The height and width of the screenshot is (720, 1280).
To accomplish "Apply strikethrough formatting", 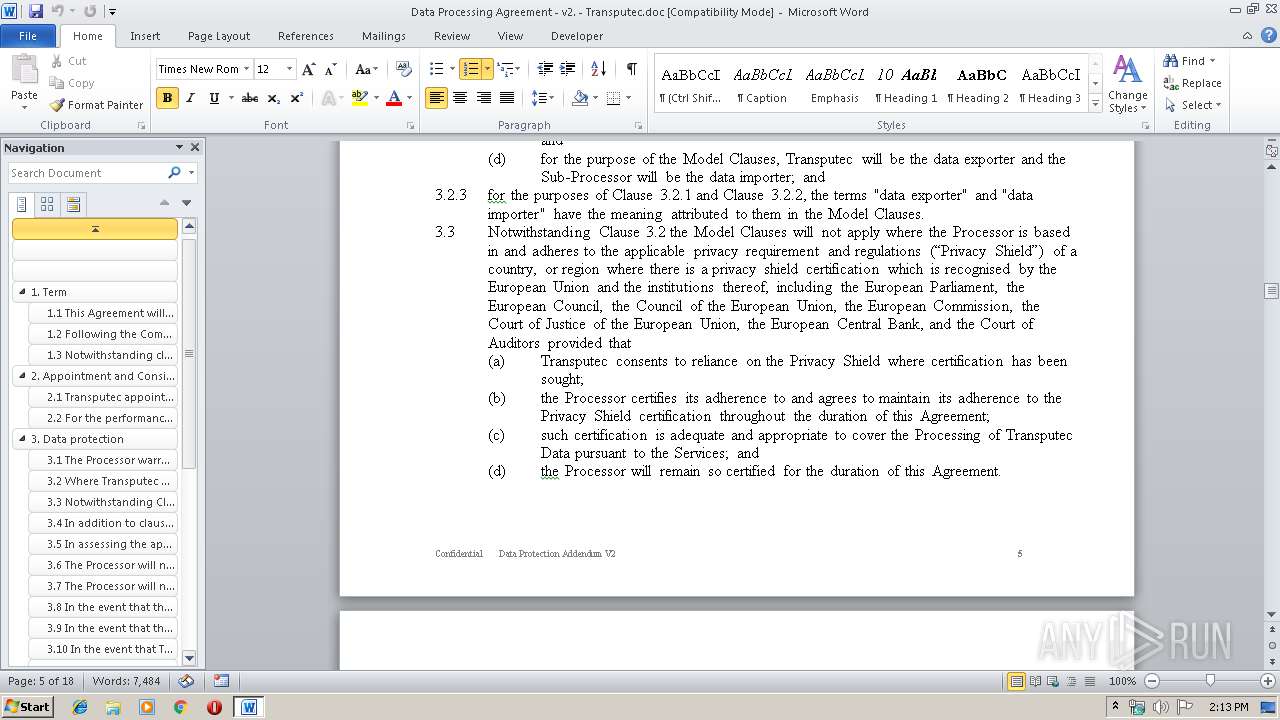I will coord(250,98).
